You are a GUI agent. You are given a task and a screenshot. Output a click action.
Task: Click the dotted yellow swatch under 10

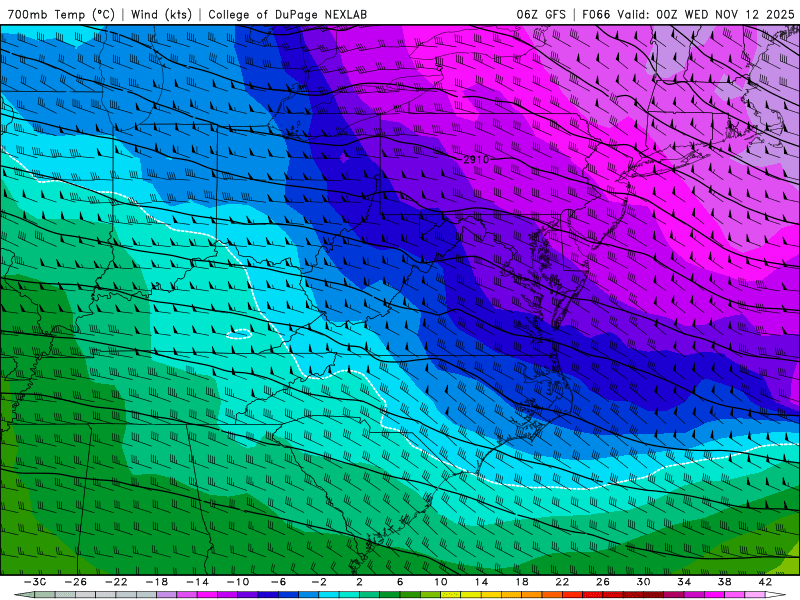[x=451, y=595]
